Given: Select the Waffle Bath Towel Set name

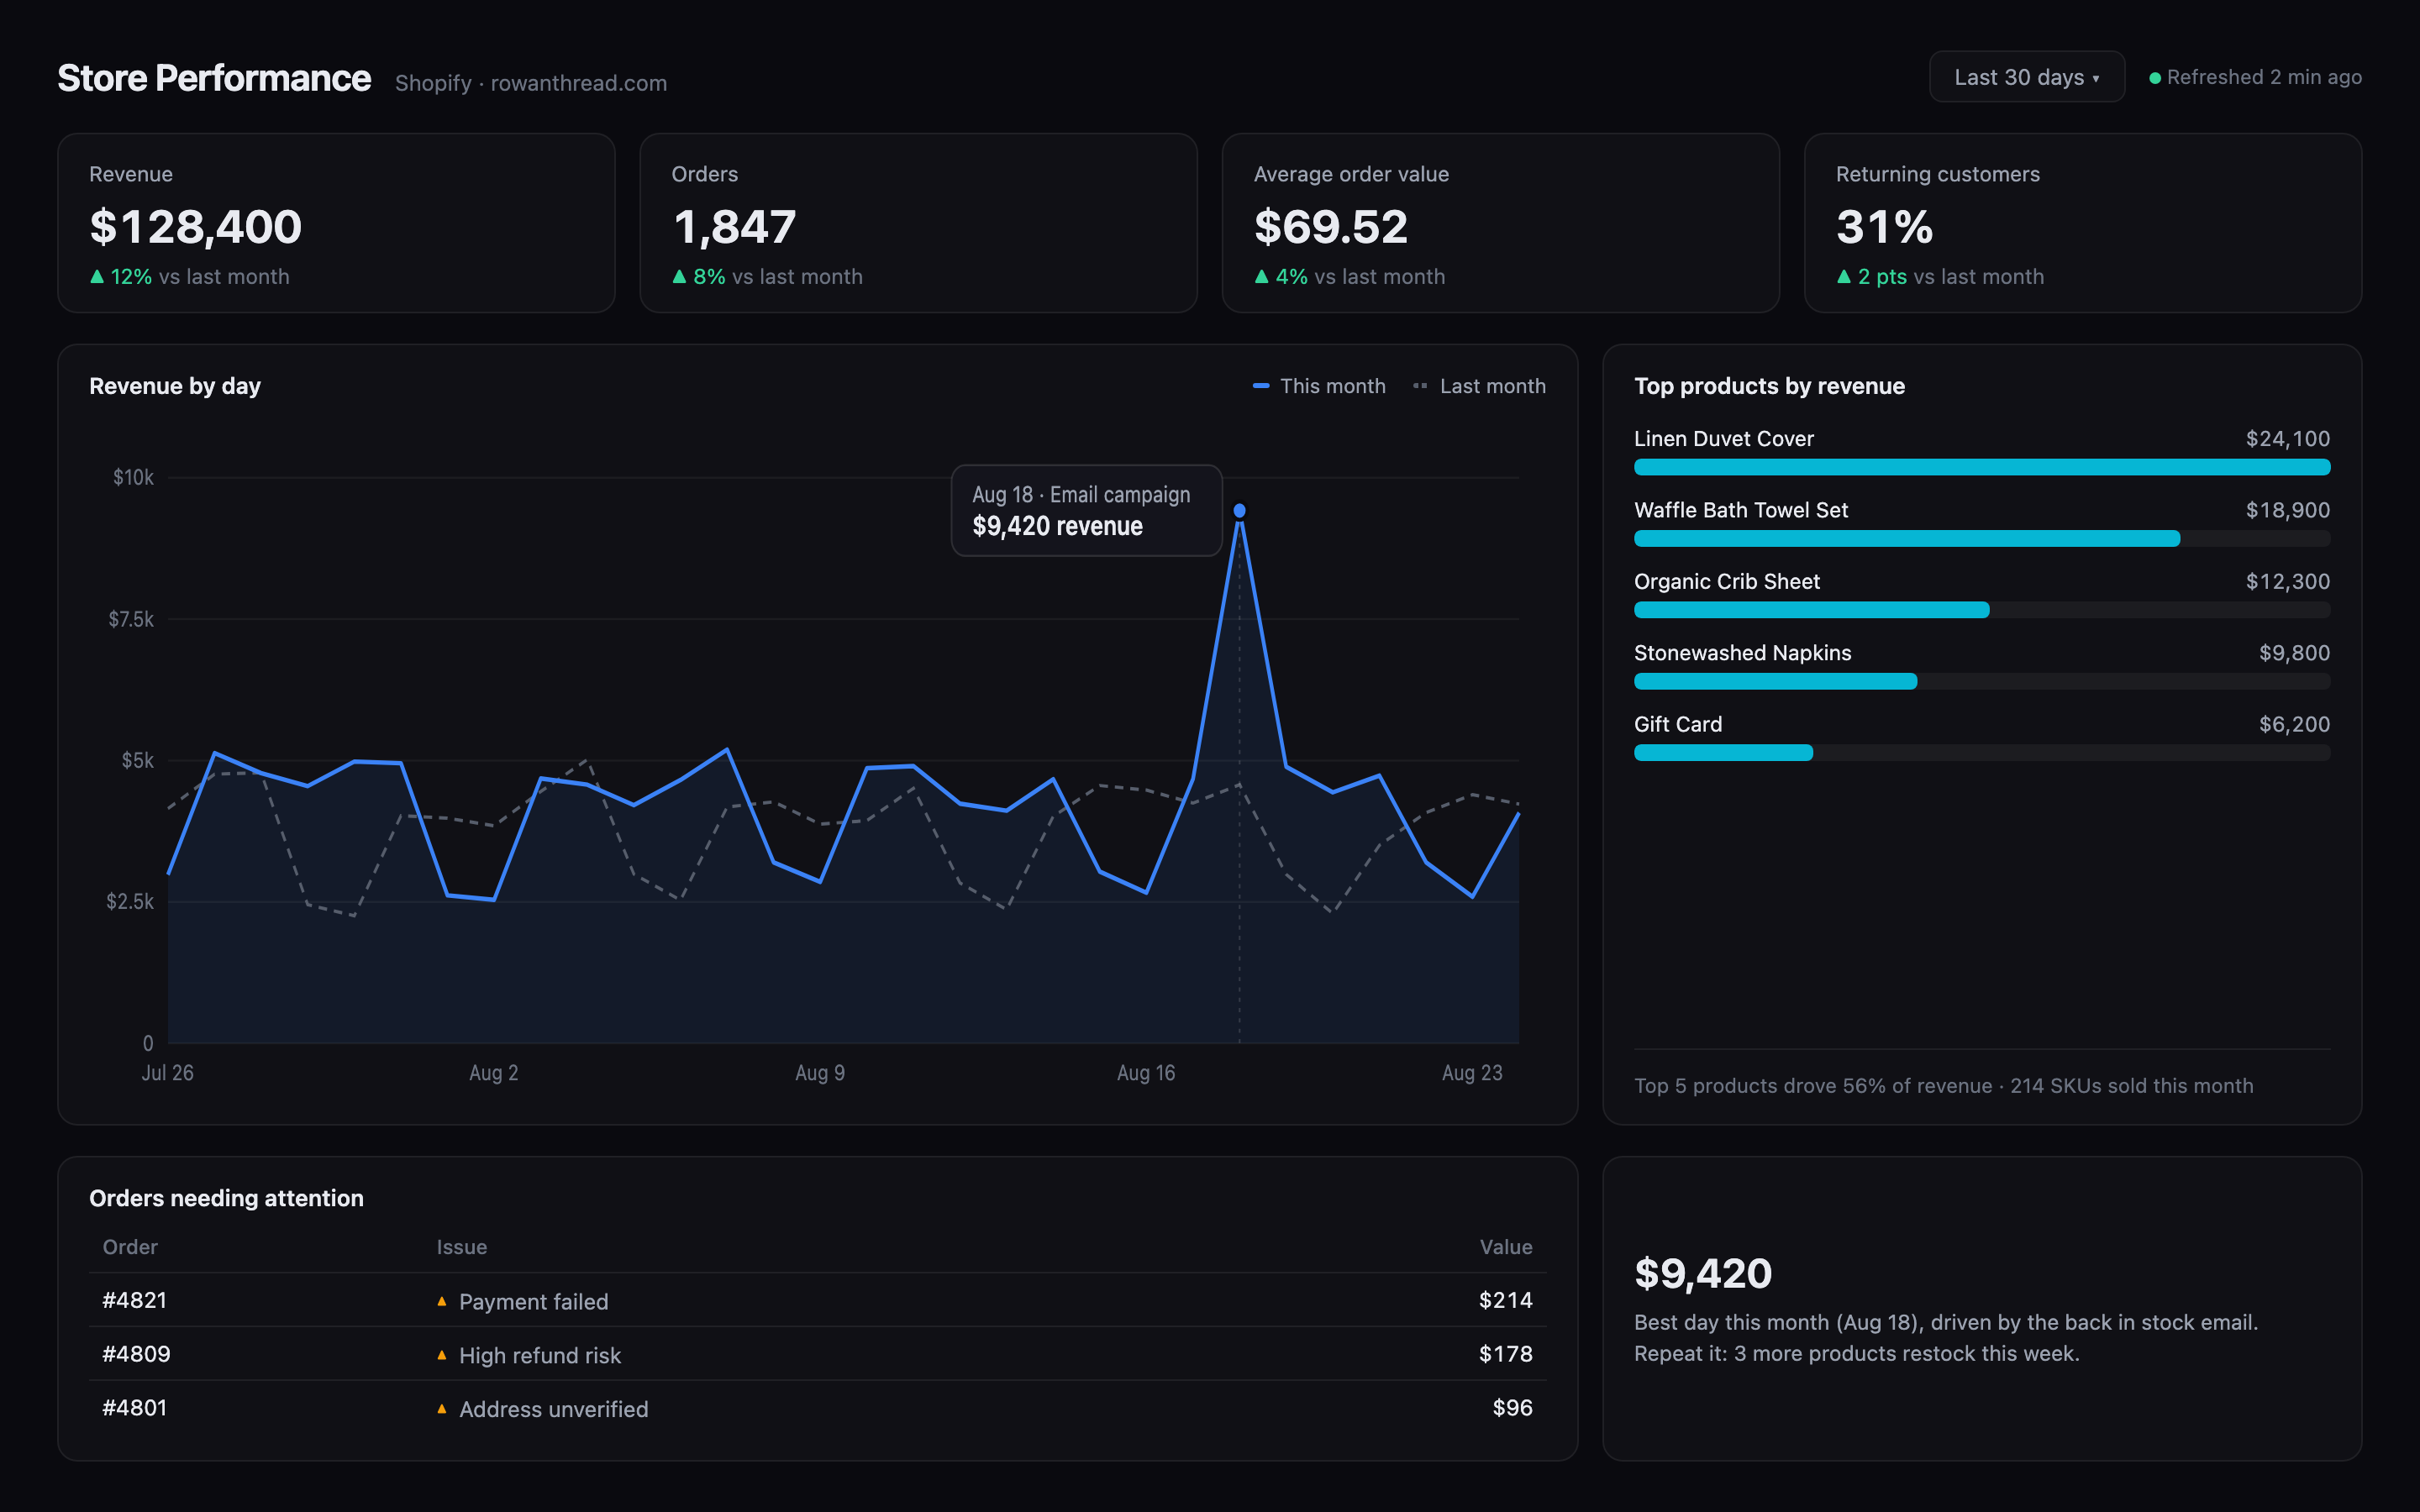Looking at the screenshot, I should click(1741, 510).
